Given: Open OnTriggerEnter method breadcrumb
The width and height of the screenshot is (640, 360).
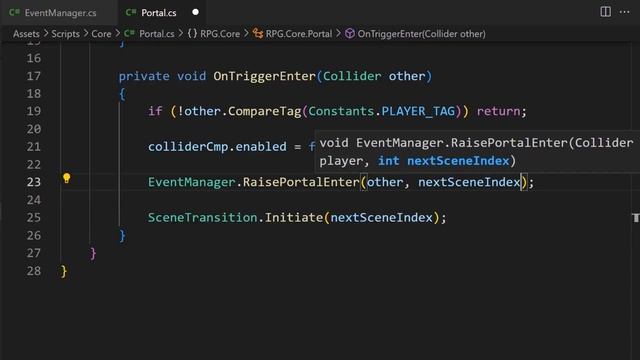Looking at the screenshot, I should [422, 34].
